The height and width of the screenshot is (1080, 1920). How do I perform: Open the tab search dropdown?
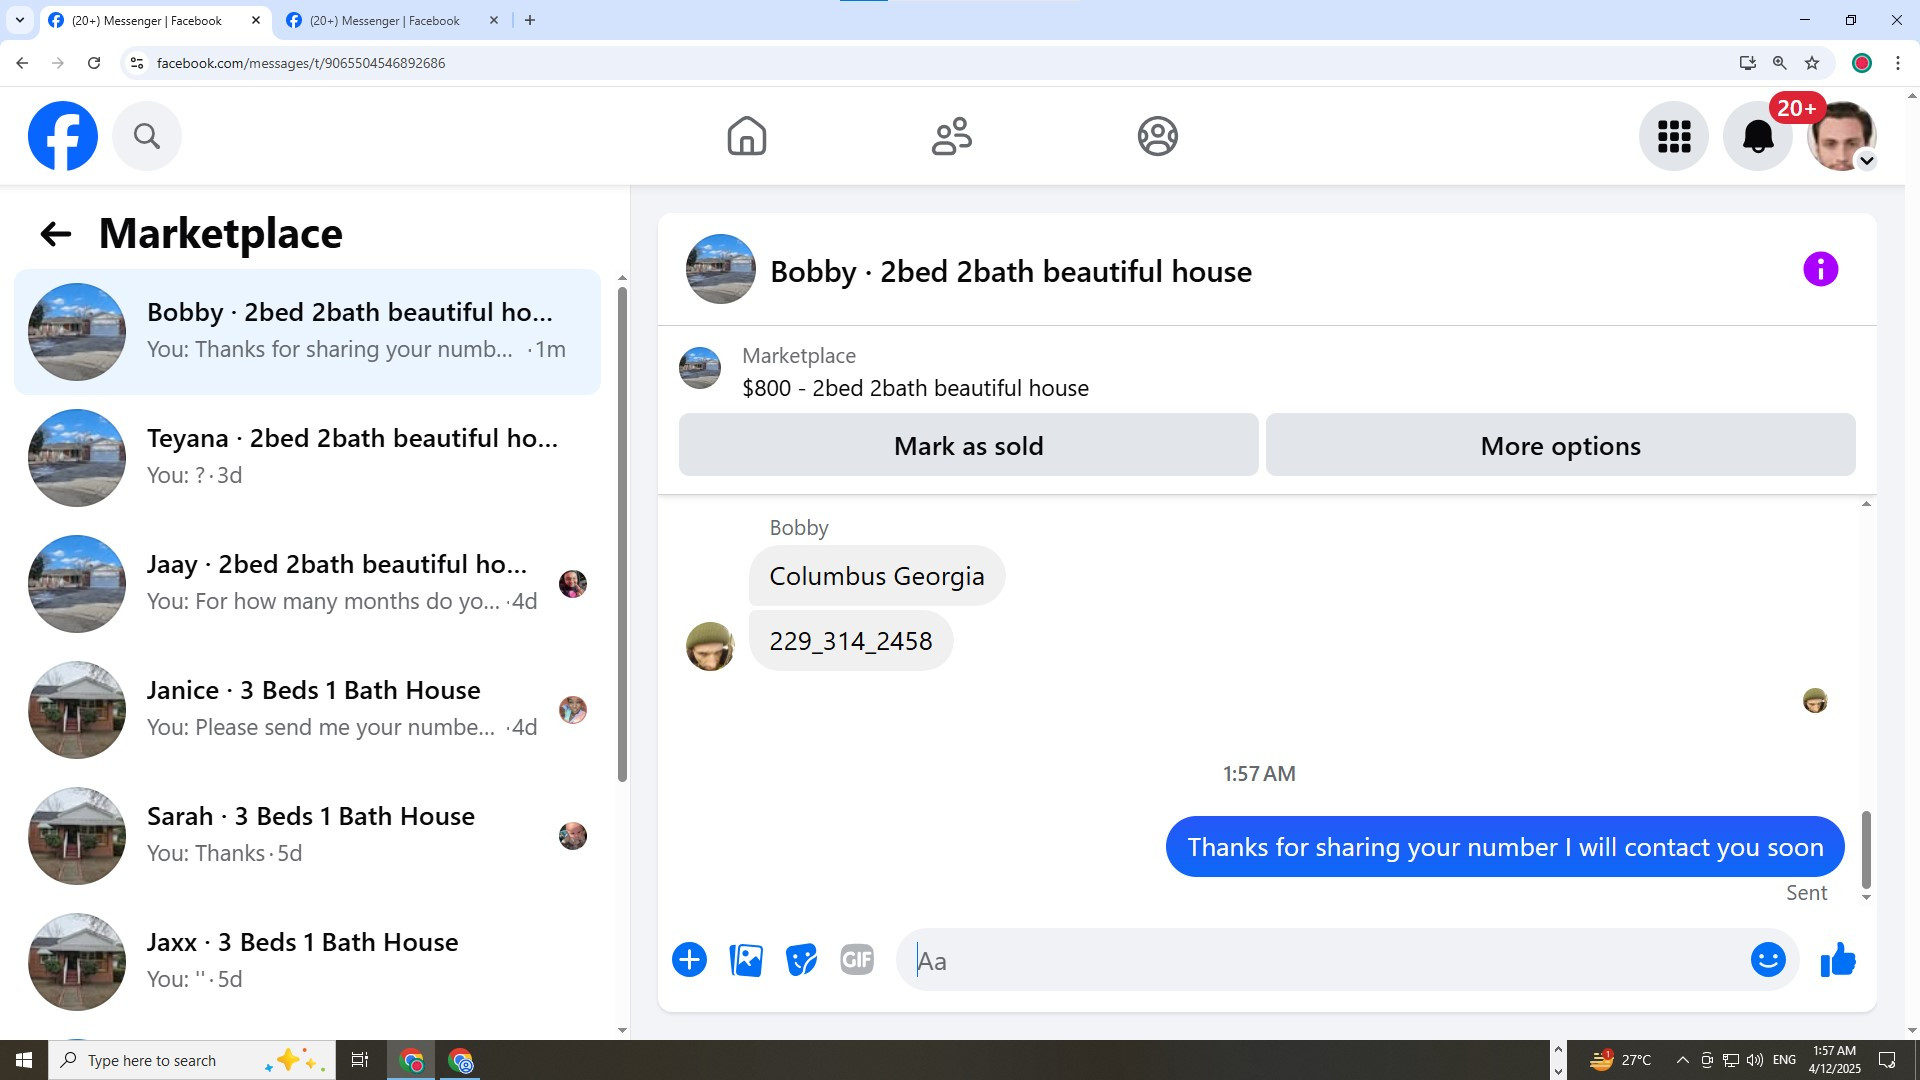coord(20,20)
